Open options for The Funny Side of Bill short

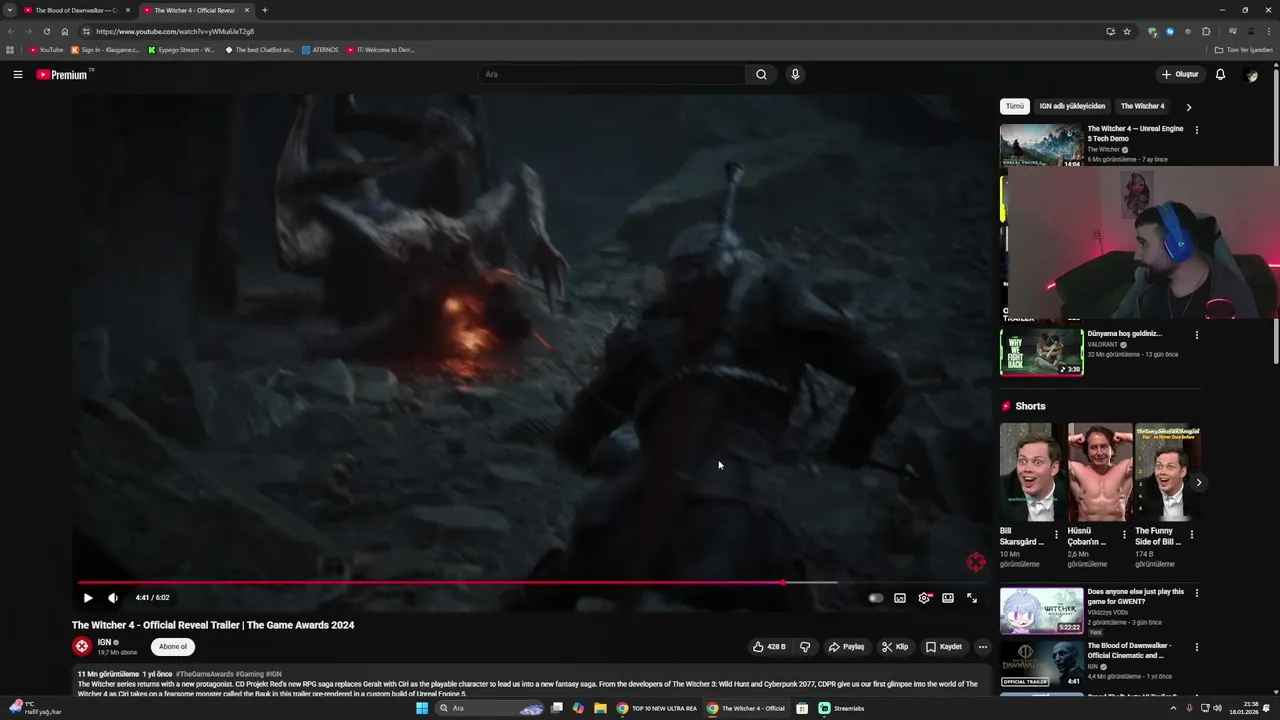[x=1191, y=535]
